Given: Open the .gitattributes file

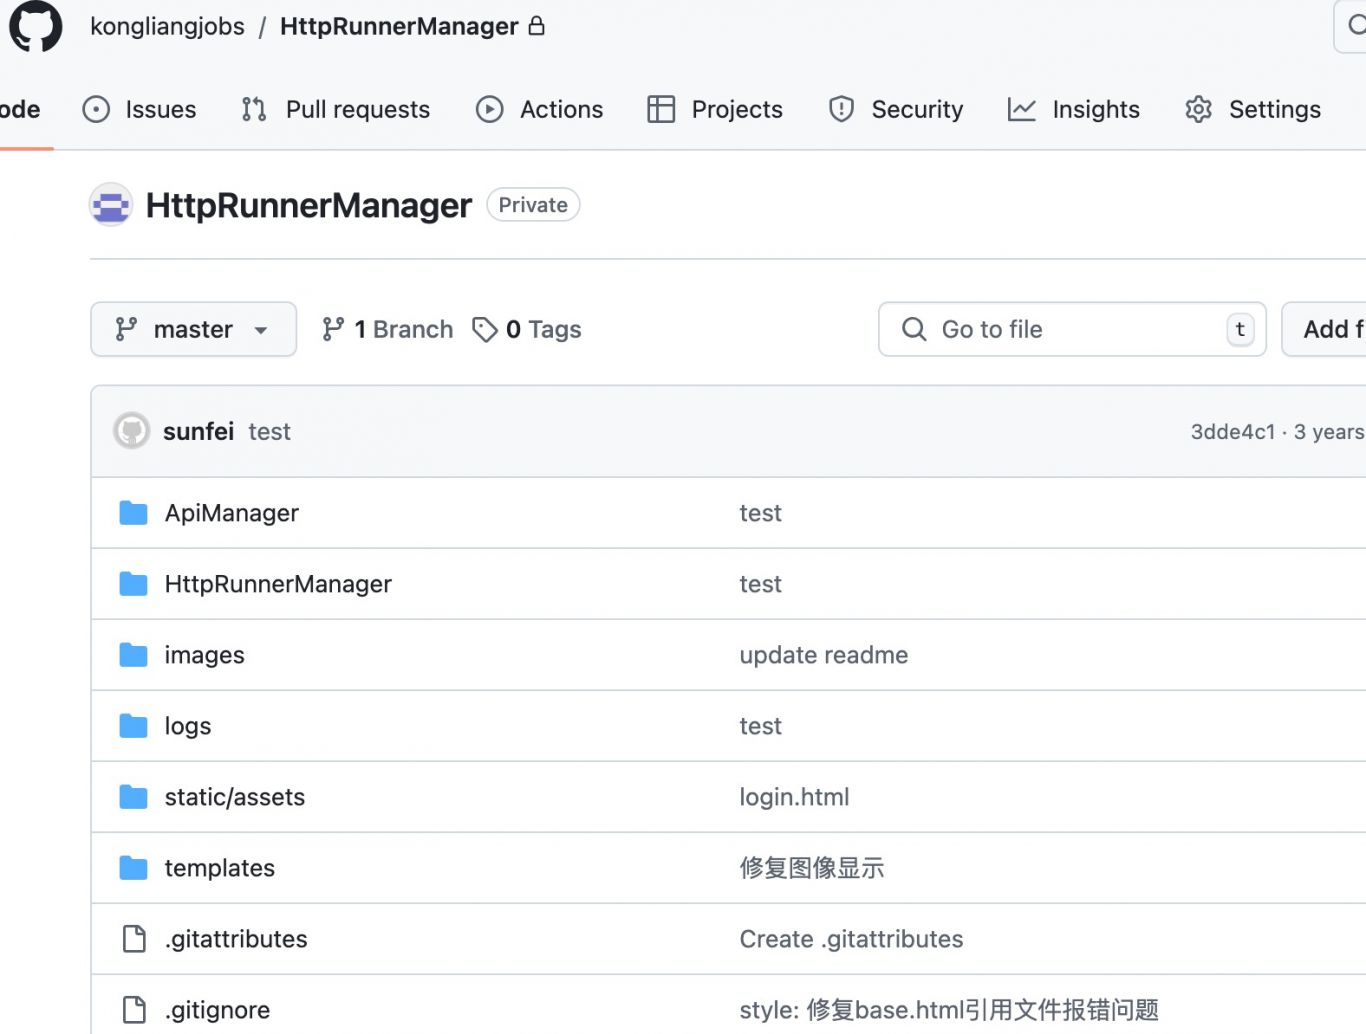Looking at the screenshot, I should 236,939.
